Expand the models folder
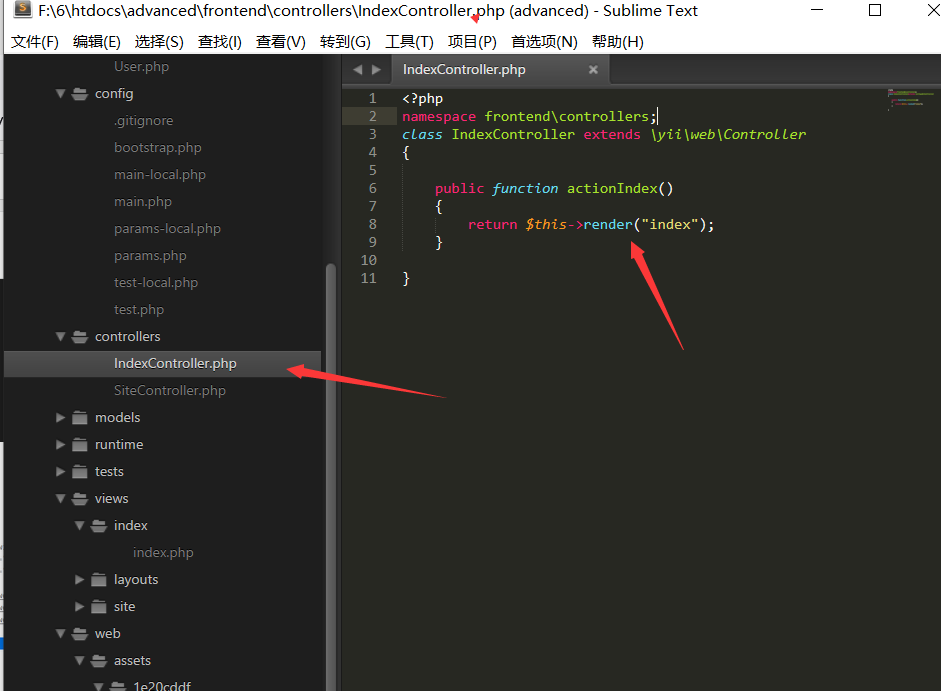 (61, 418)
